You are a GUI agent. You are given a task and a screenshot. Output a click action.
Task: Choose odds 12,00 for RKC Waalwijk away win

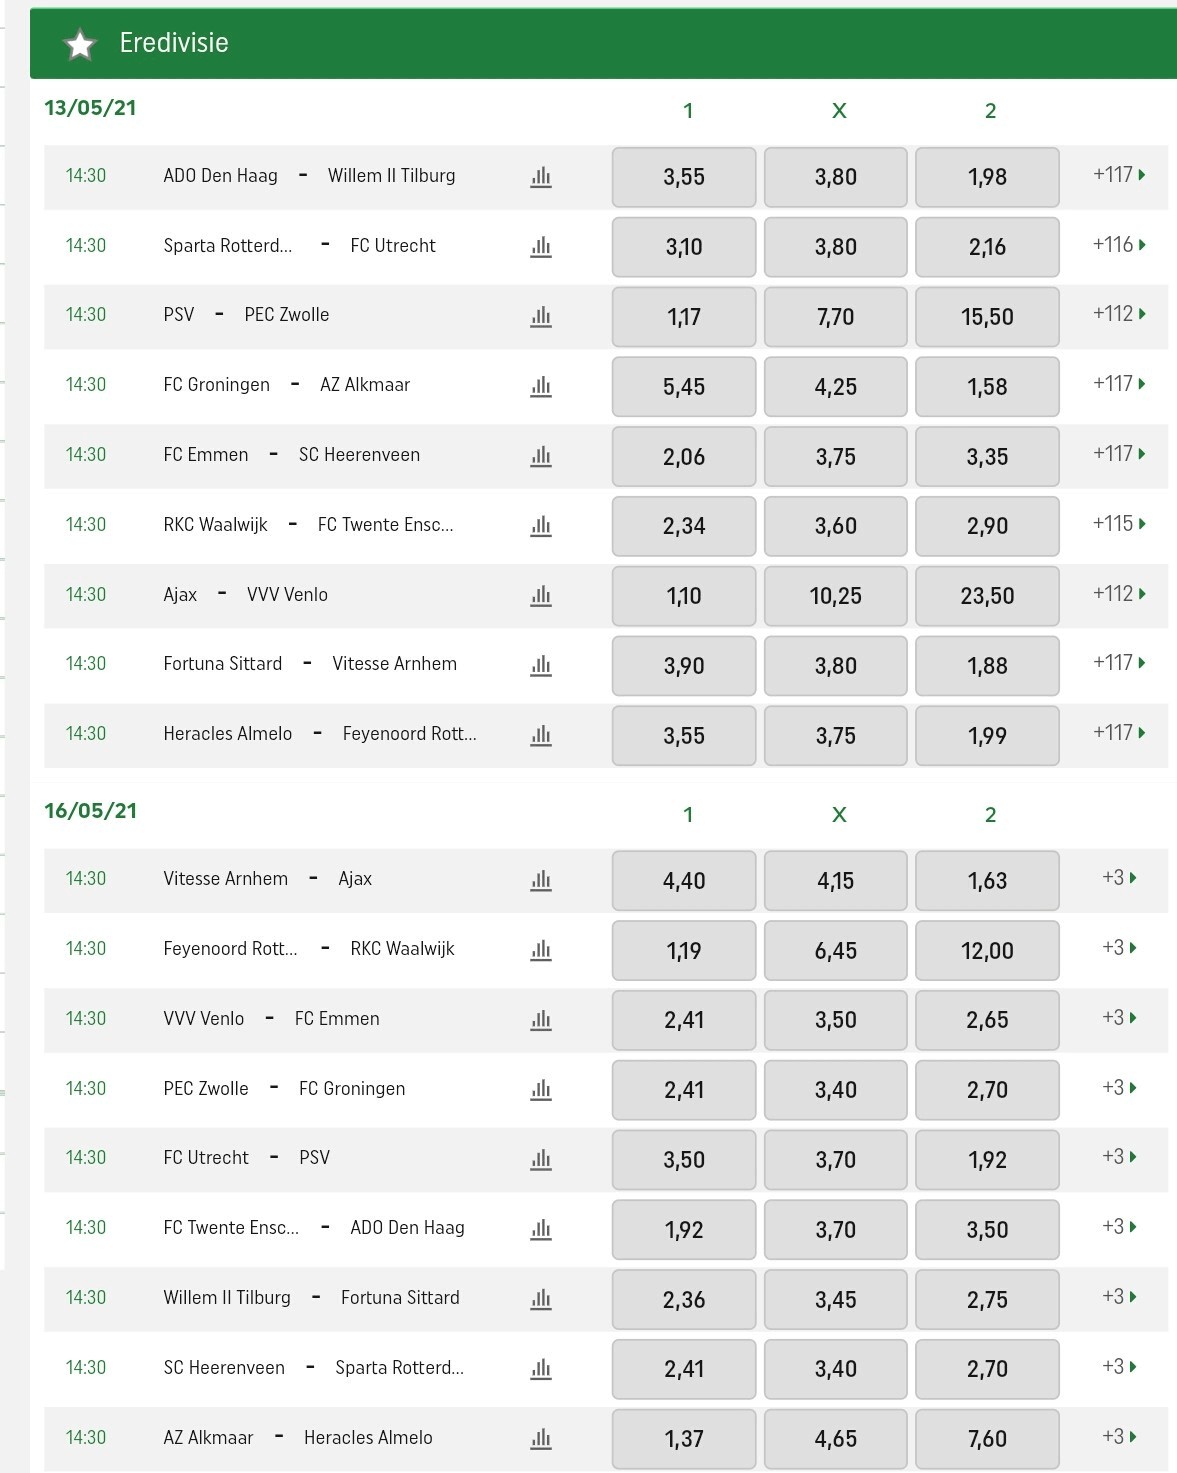(987, 950)
